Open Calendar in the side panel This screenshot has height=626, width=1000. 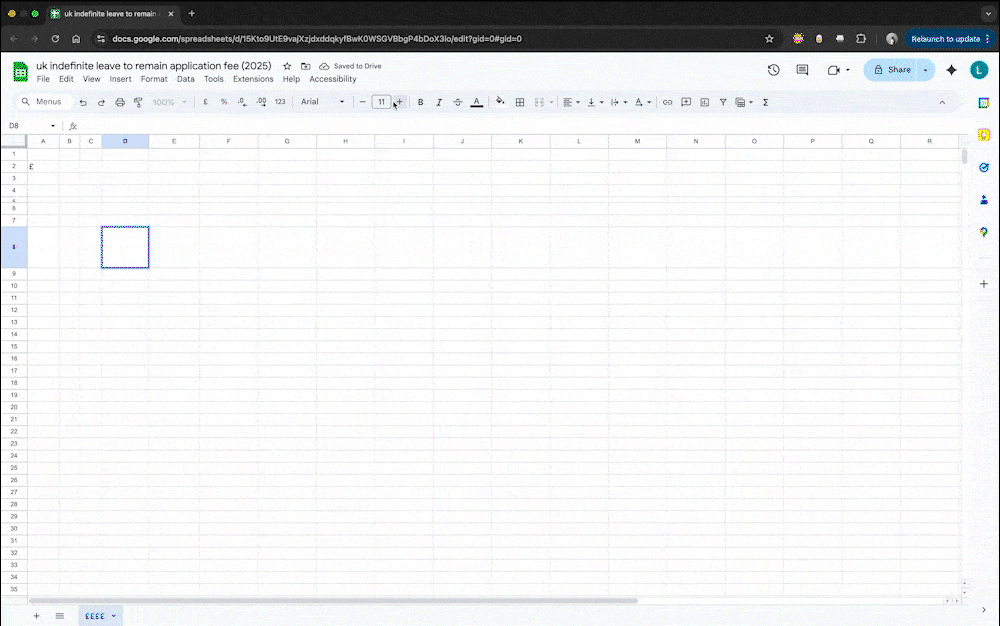point(984,103)
